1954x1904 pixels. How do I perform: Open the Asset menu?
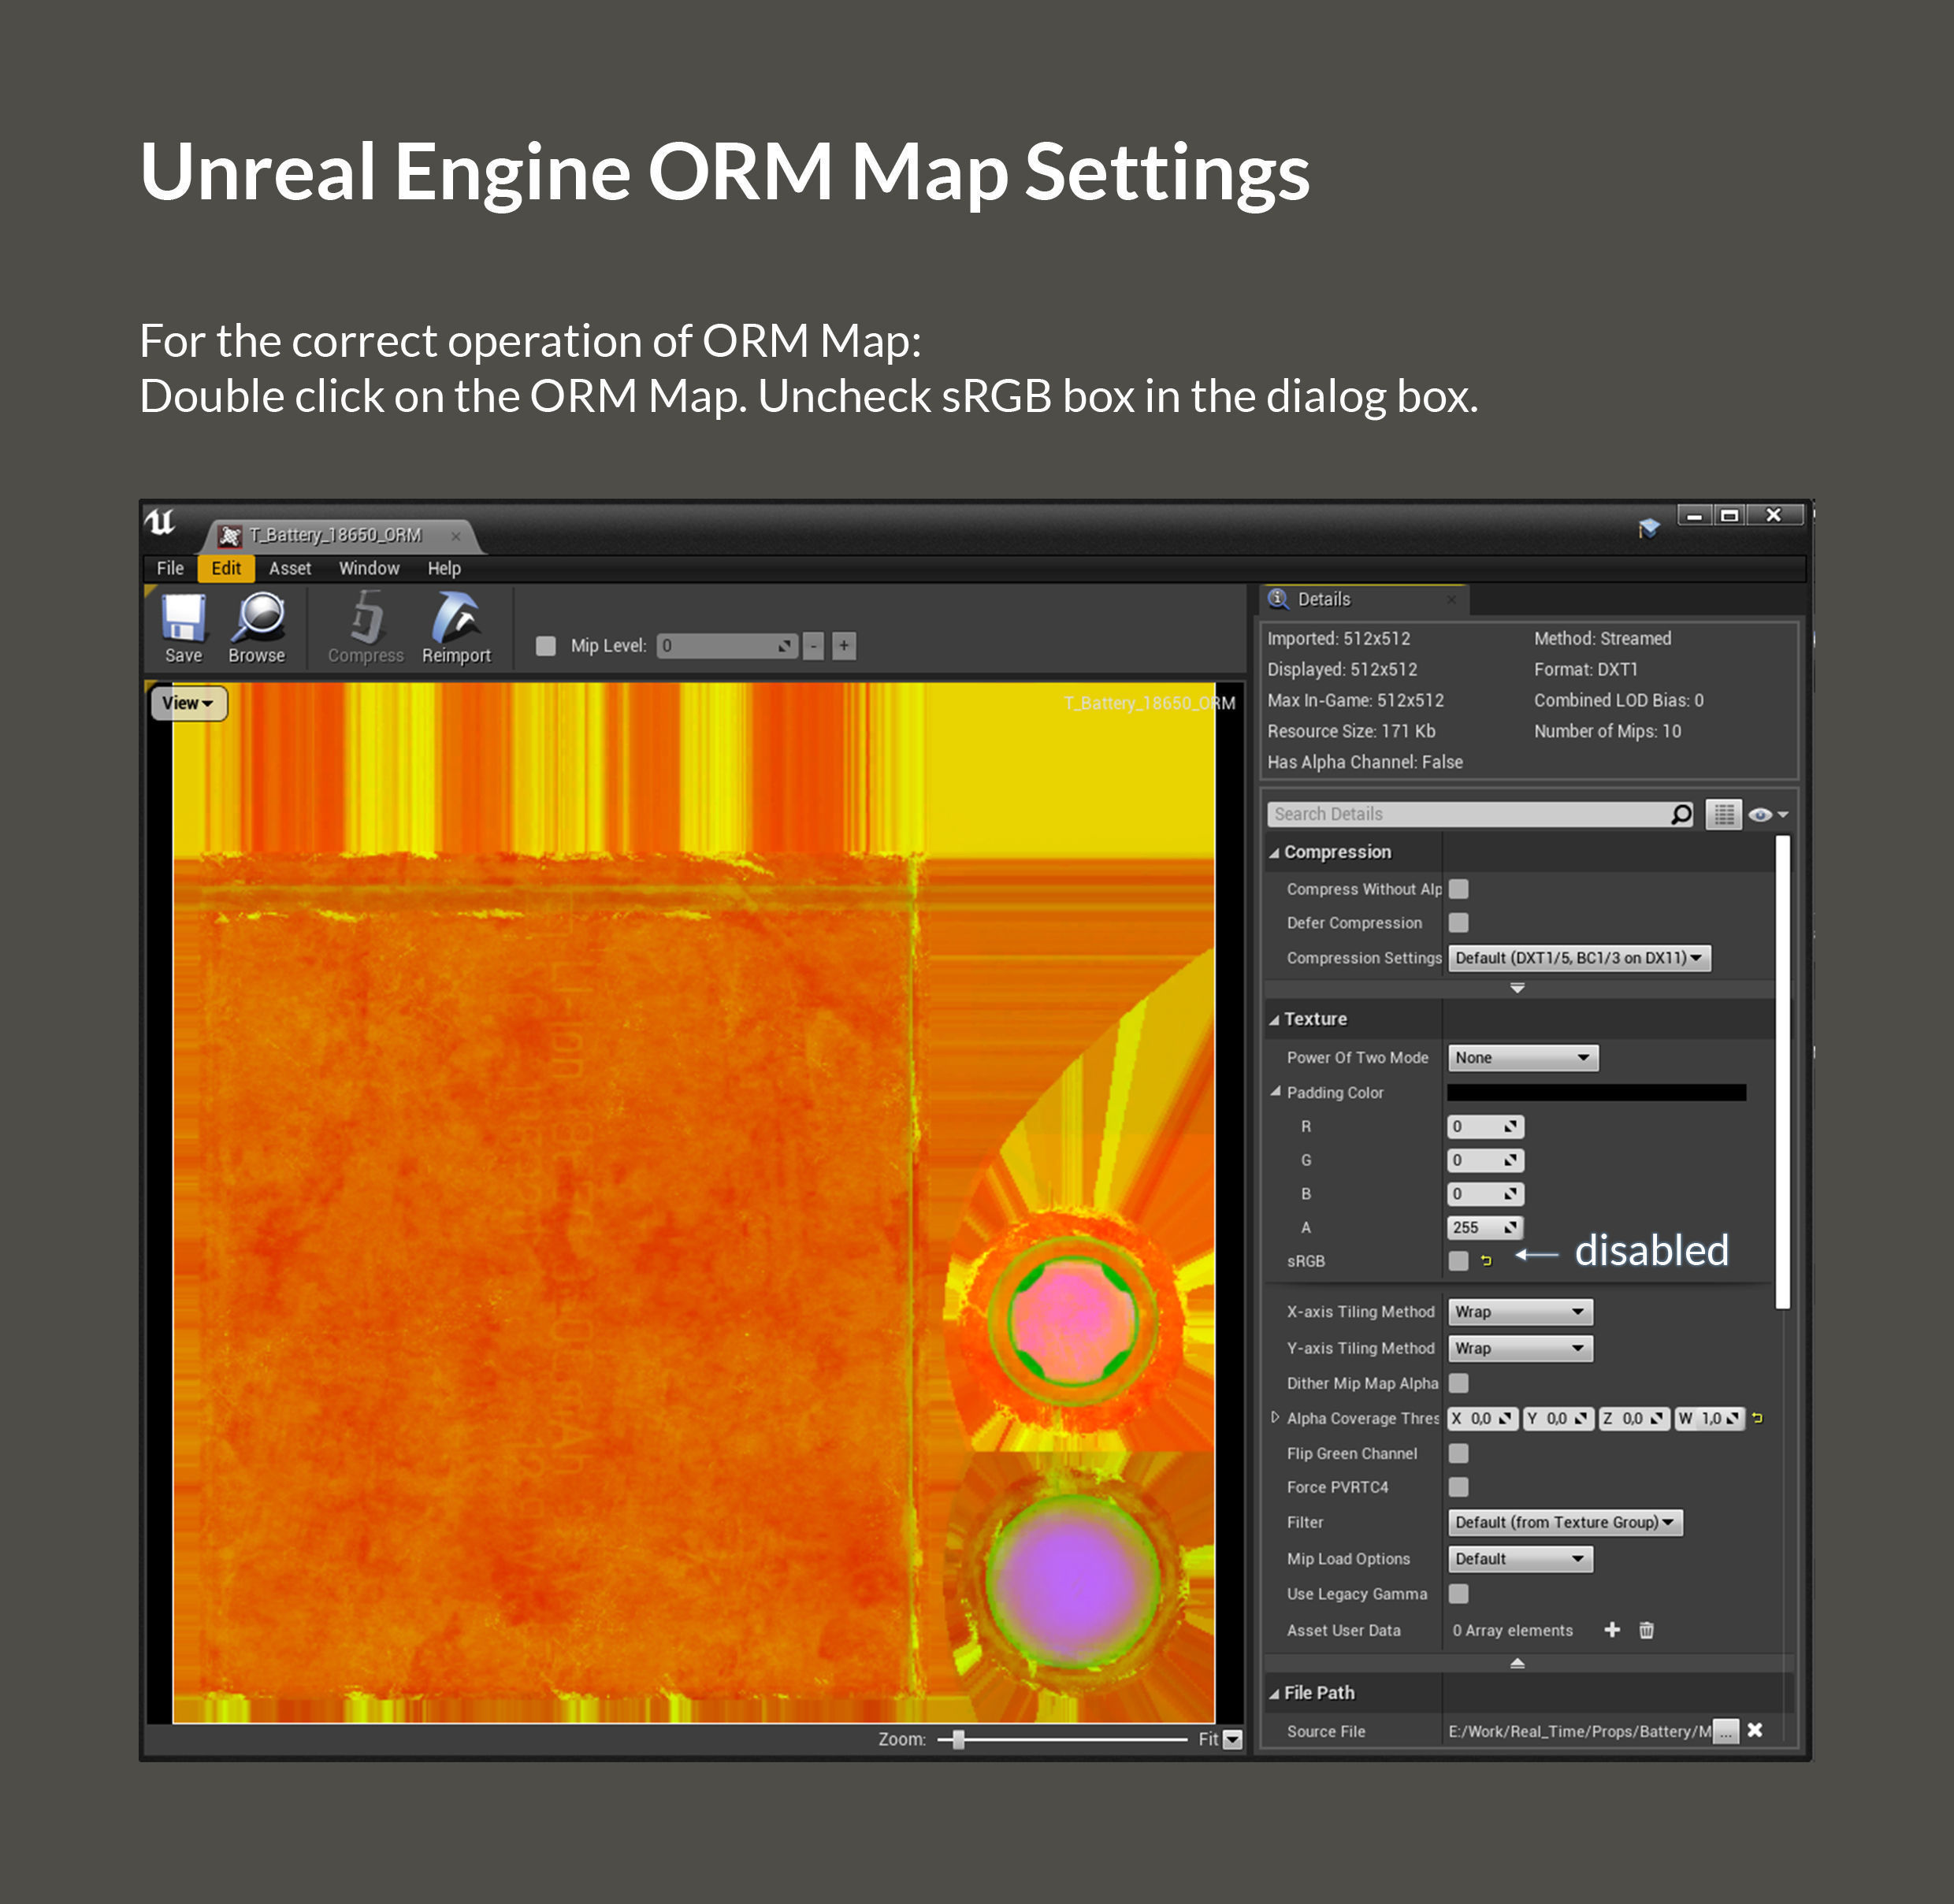(x=290, y=568)
